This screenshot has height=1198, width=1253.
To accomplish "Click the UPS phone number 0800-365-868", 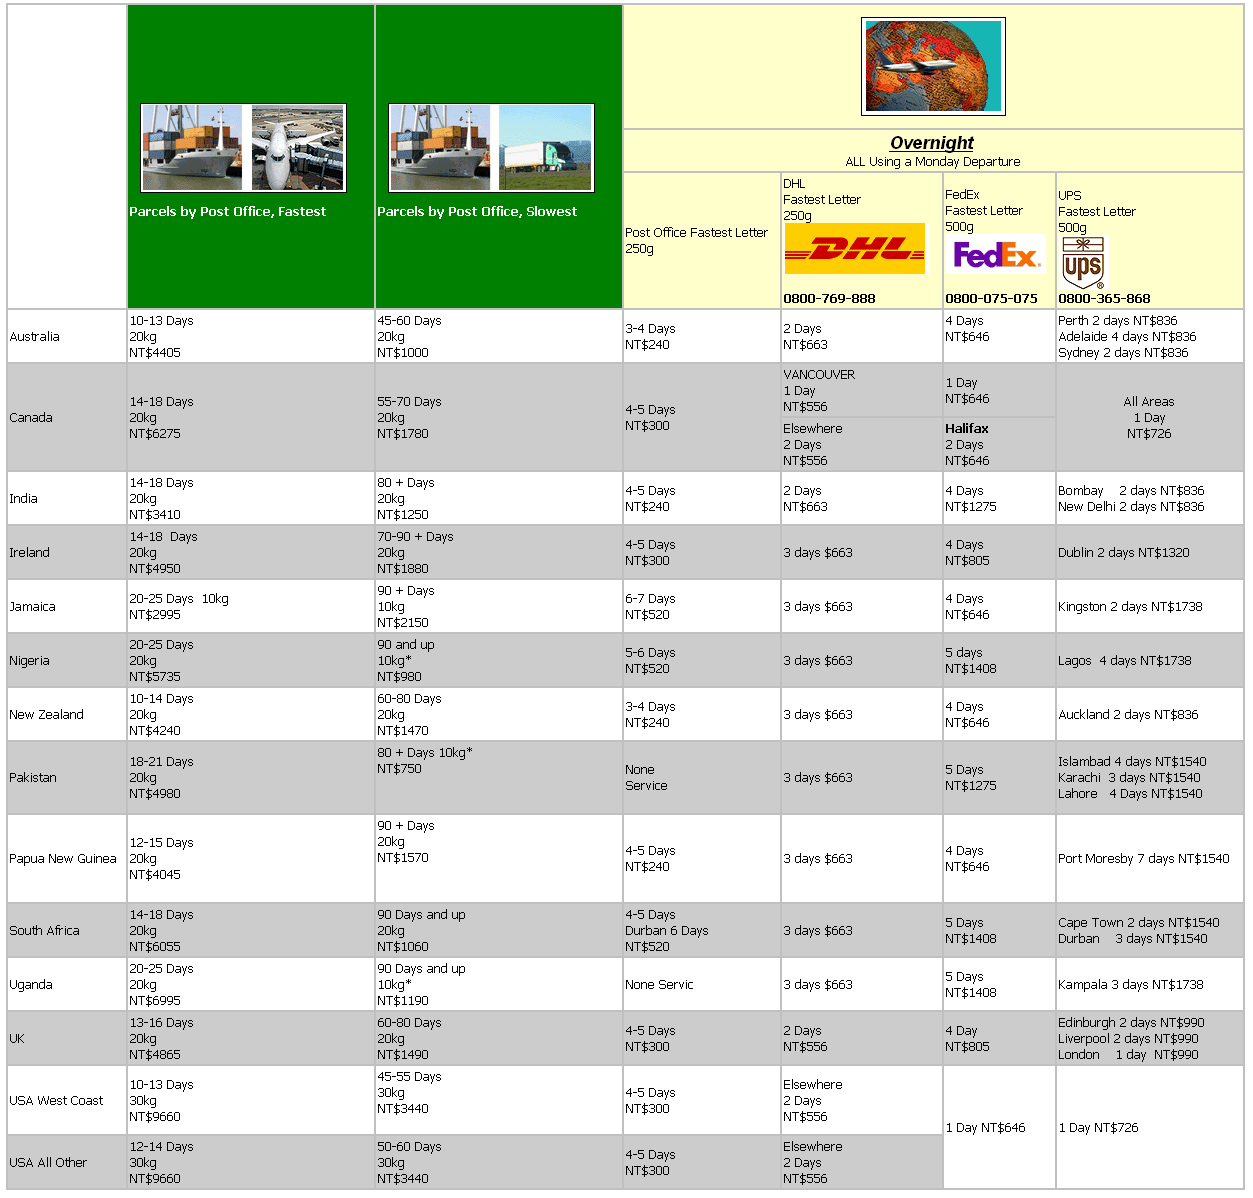I will 1104,298.
